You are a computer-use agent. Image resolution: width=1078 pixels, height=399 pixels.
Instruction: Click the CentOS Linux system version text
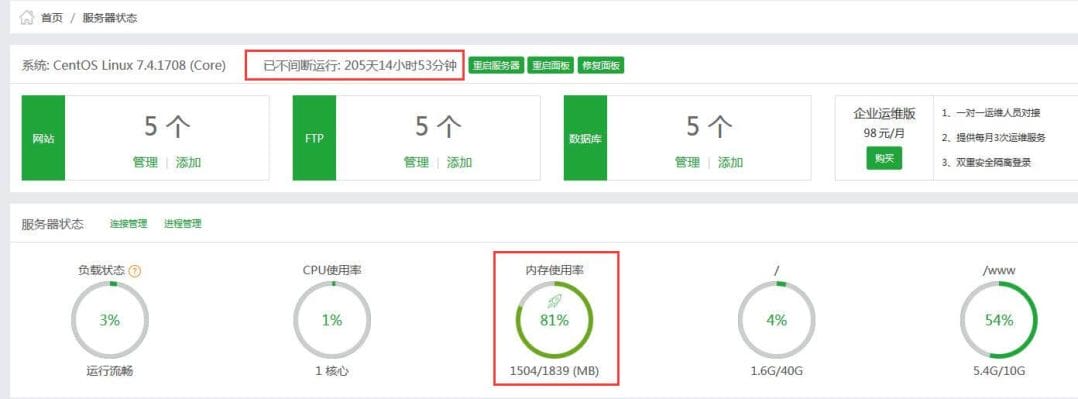click(x=124, y=66)
